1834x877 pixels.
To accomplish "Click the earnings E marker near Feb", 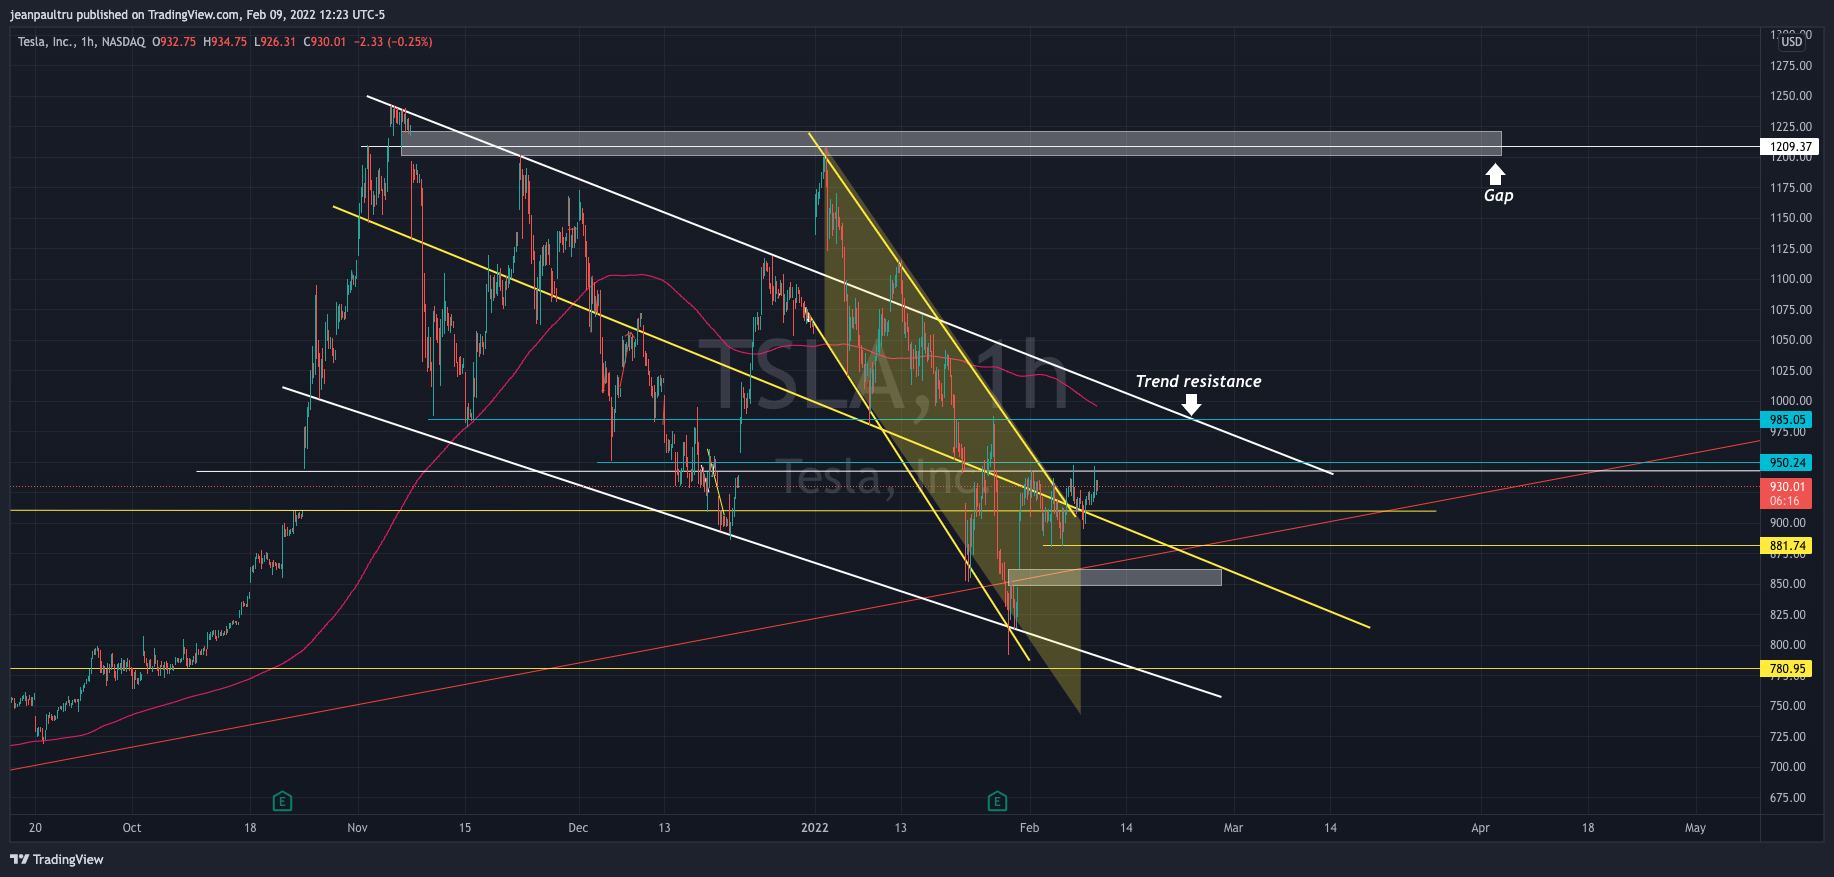I will [x=997, y=801].
